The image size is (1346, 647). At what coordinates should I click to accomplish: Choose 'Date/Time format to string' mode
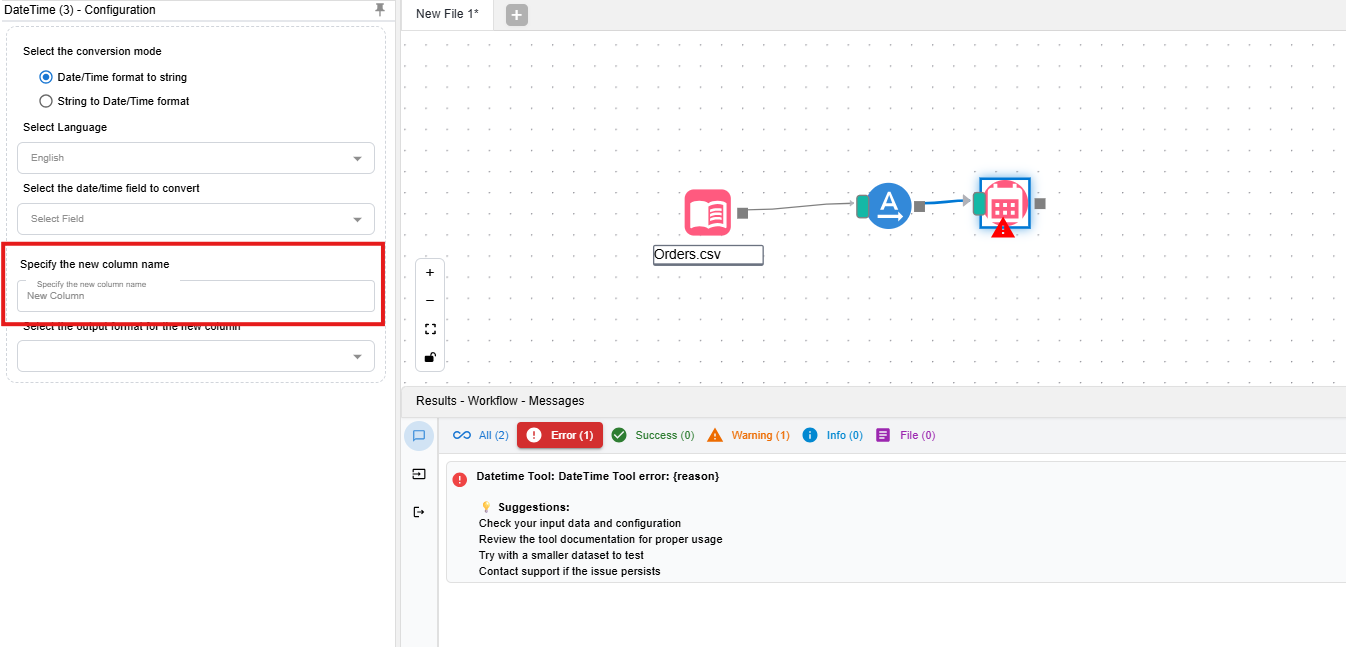tap(46, 77)
